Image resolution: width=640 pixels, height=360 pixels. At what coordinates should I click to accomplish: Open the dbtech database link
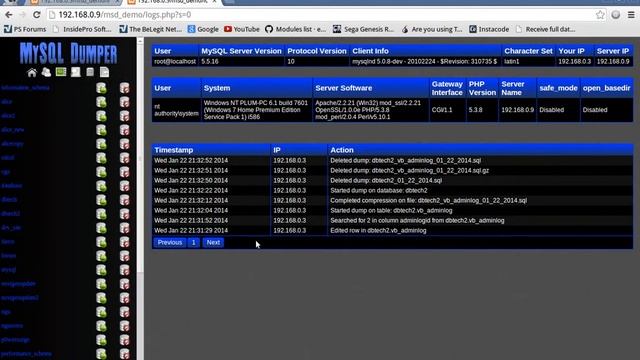[9, 200]
